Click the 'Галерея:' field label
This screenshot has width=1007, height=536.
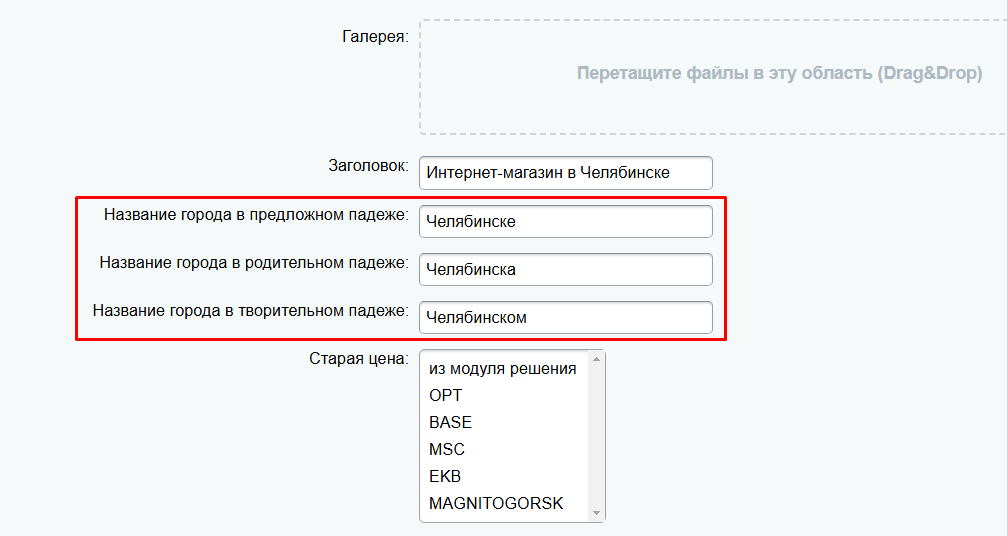pos(375,37)
